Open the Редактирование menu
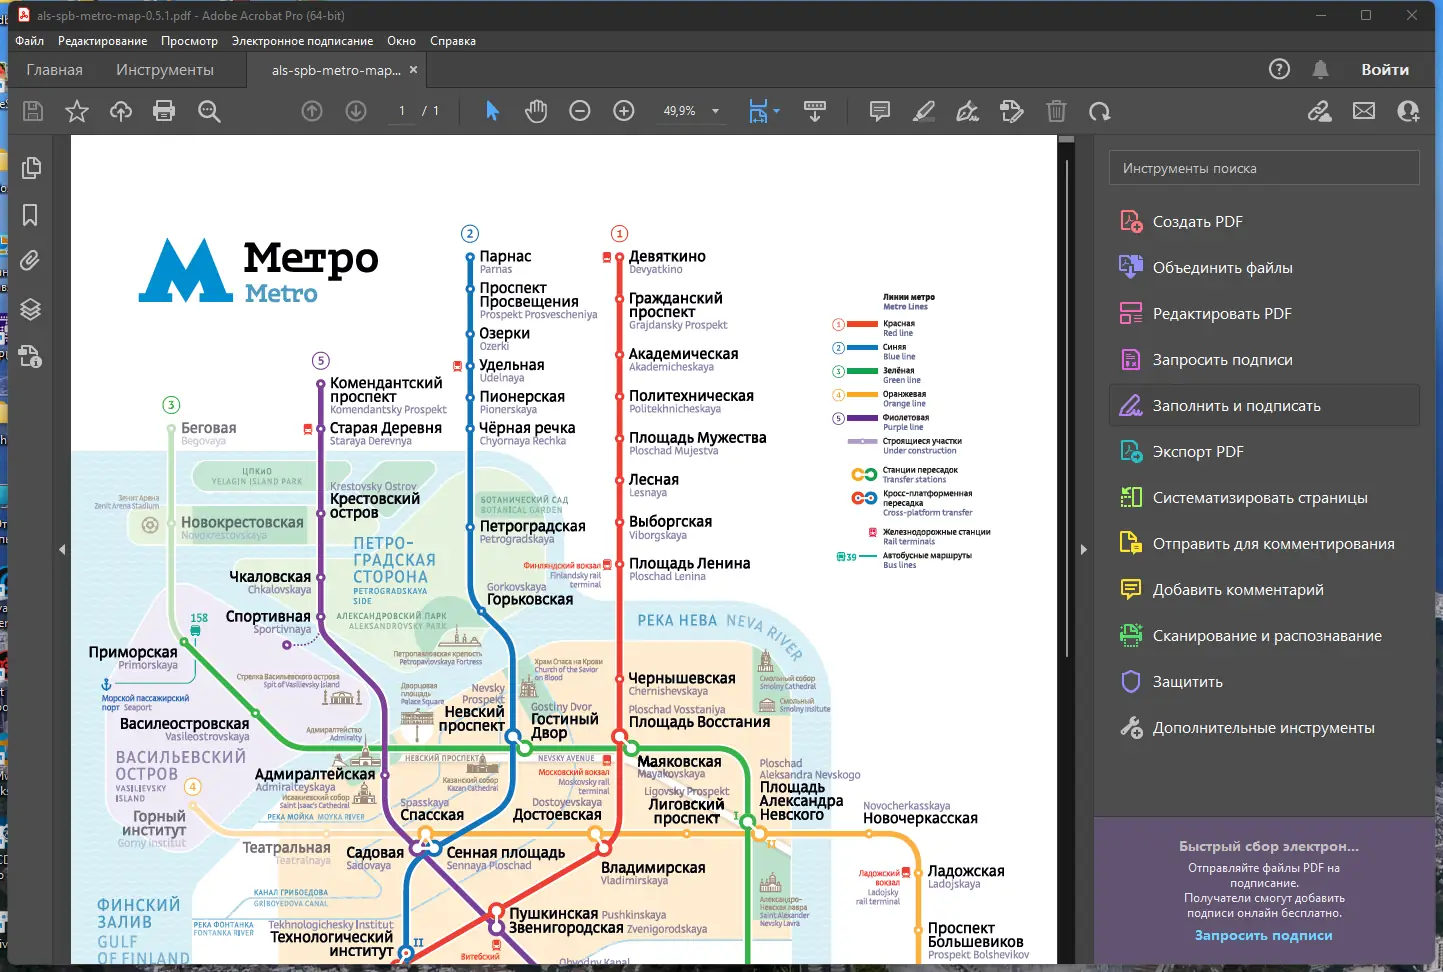This screenshot has width=1443, height=972. point(103,41)
